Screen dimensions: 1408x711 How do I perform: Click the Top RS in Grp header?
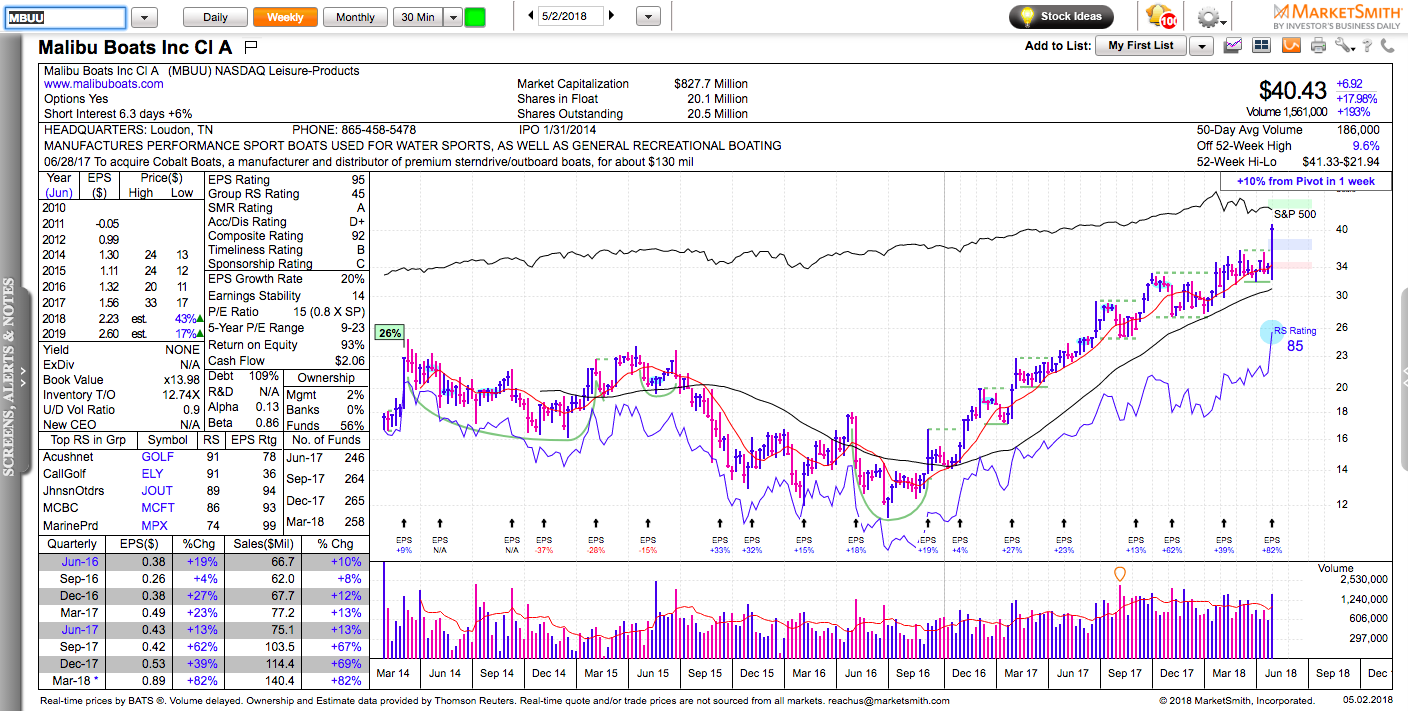click(88, 440)
